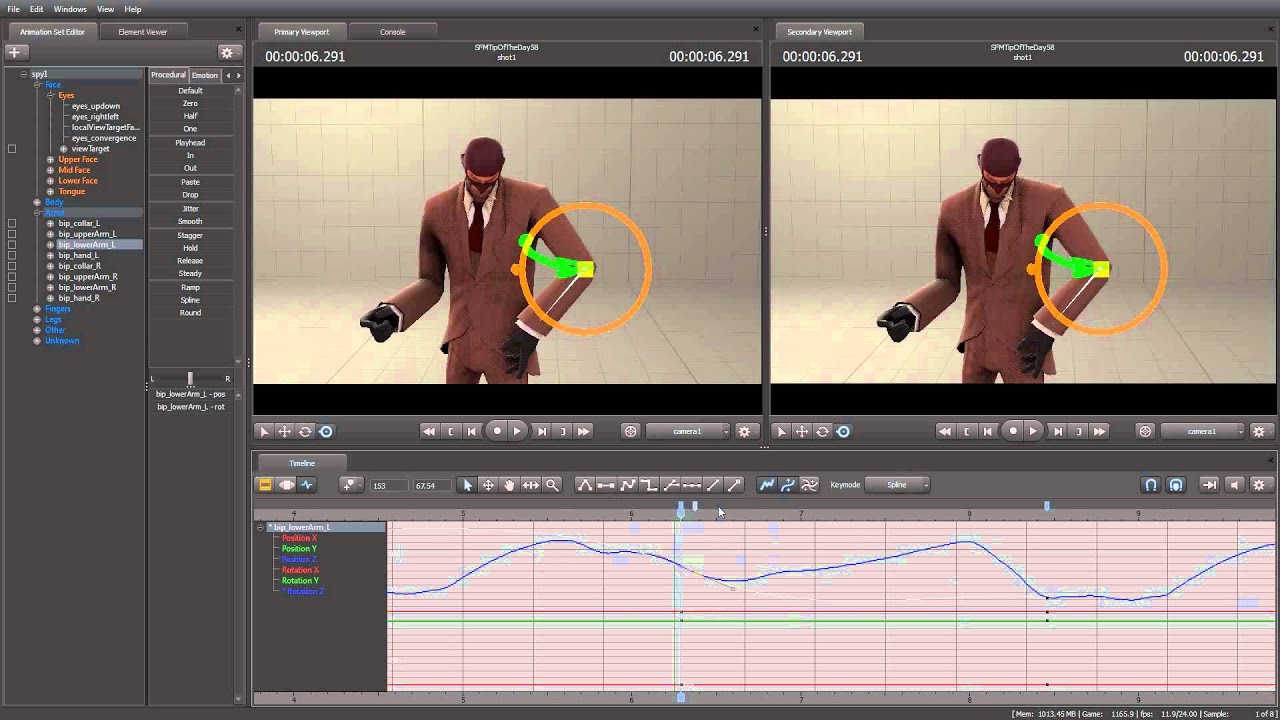Toggle checkbox beside bip_lowerArm_R
This screenshot has height=720, width=1280.
click(x=12, y=287)
